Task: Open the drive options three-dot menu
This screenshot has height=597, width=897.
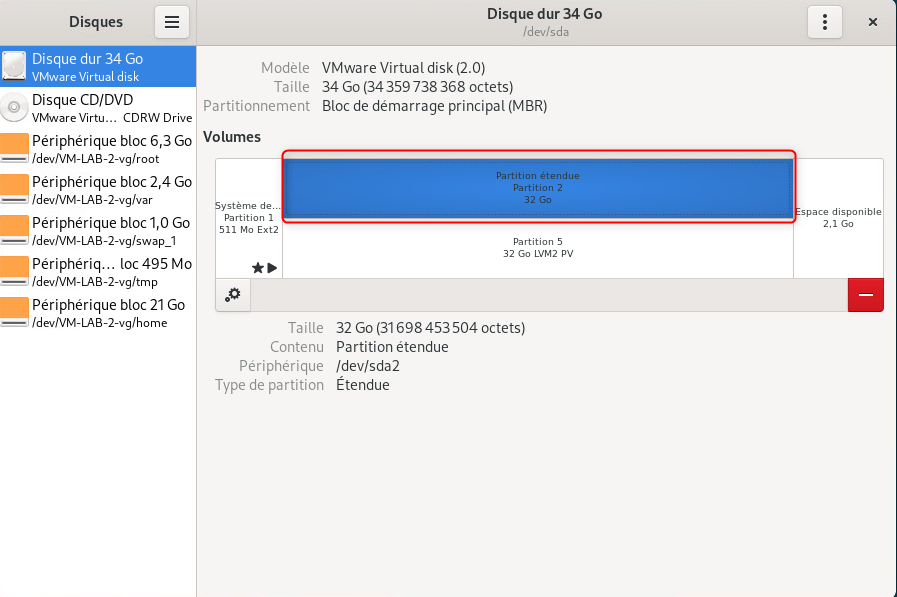Action: point(824,22)
